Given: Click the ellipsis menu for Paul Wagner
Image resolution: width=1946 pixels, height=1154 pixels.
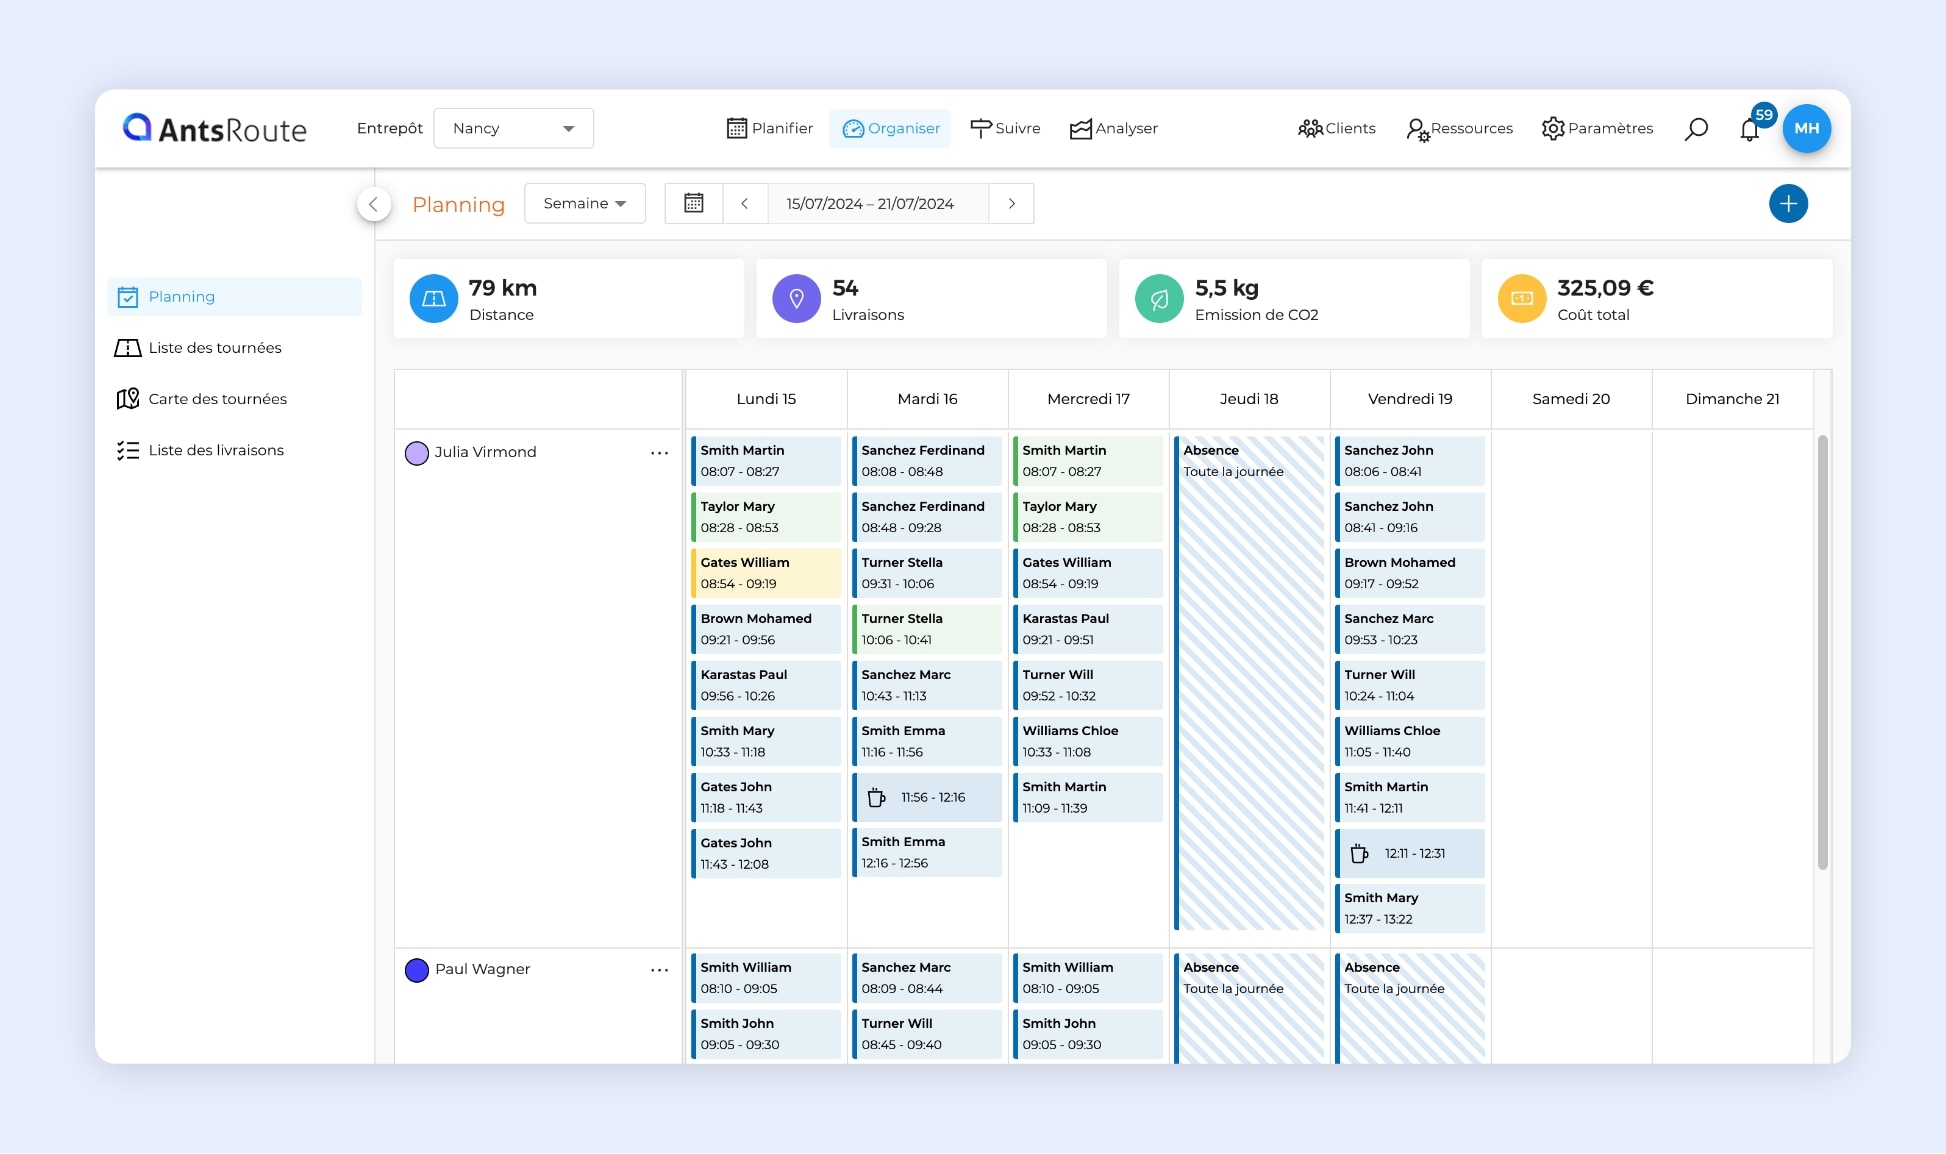Looking at the screenshot, I should 659,969.
